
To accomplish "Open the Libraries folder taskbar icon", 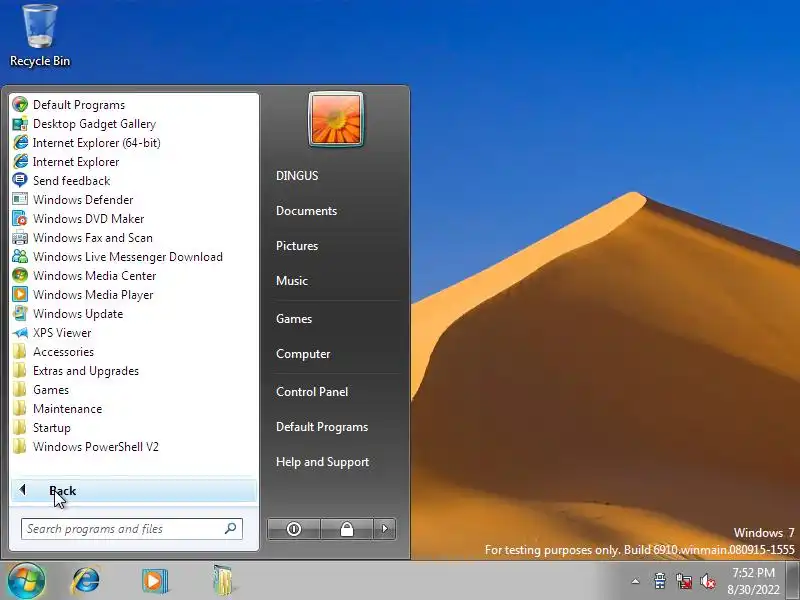I will coord(222,581).
